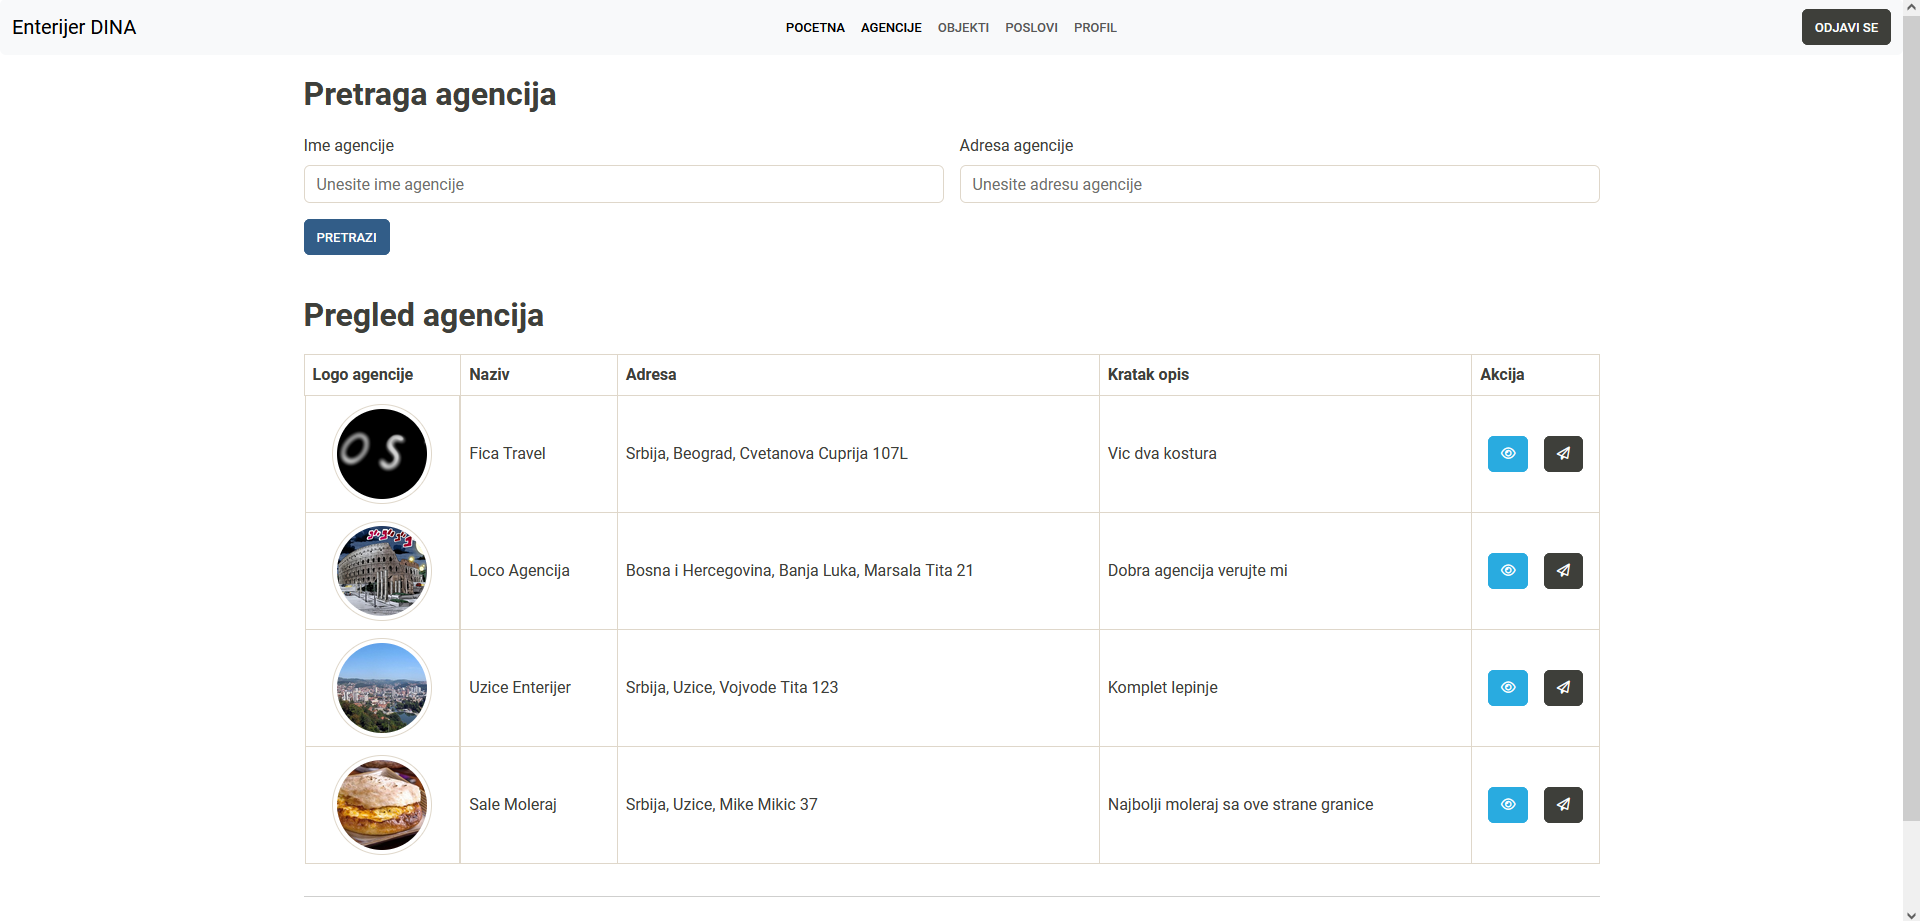The width and height of the screenshot is (1920, 921).
Task: Click the paper plane icon for Loco Agencija
Action: tap(1562, 570)
